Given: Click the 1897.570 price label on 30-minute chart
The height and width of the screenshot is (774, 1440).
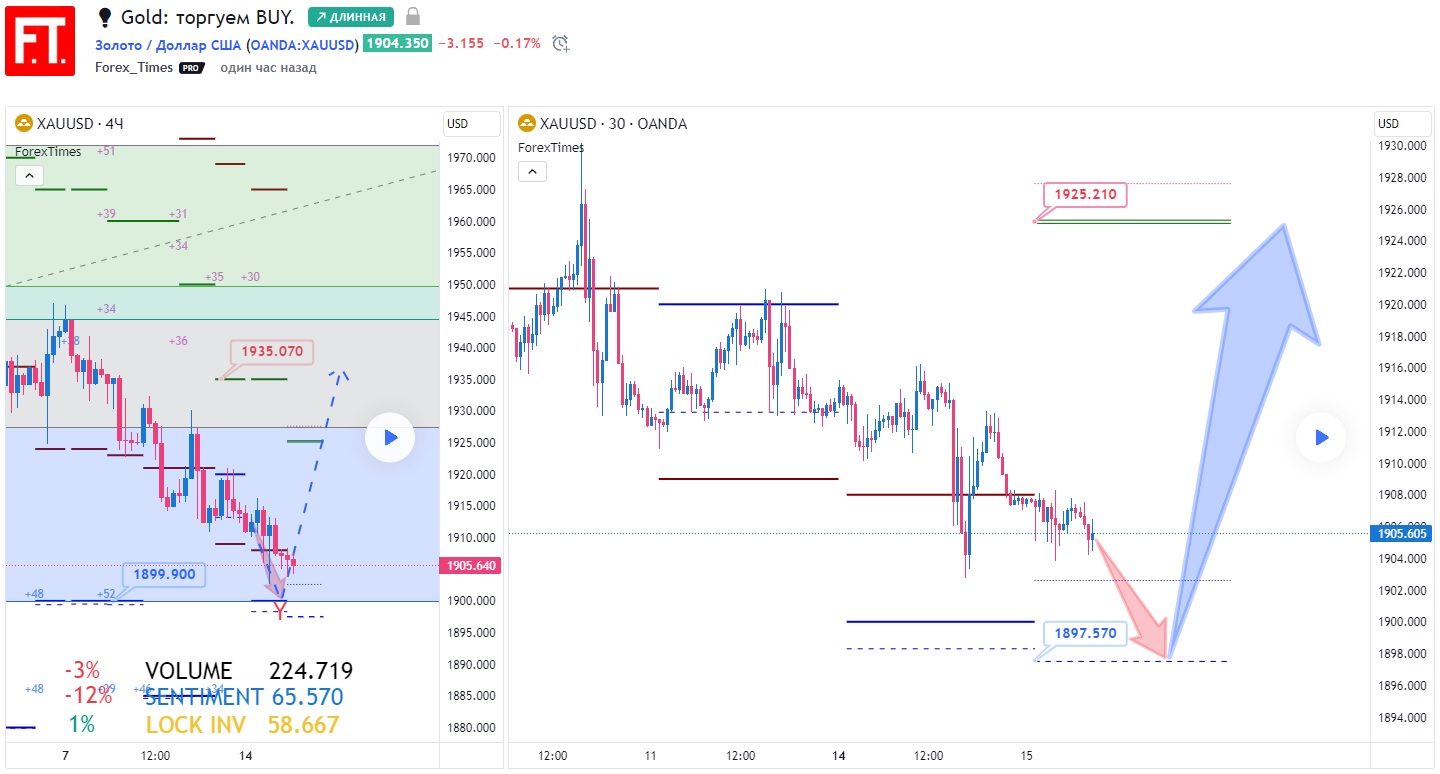Looking at the screenshot, I should [x=1083, y=632].
